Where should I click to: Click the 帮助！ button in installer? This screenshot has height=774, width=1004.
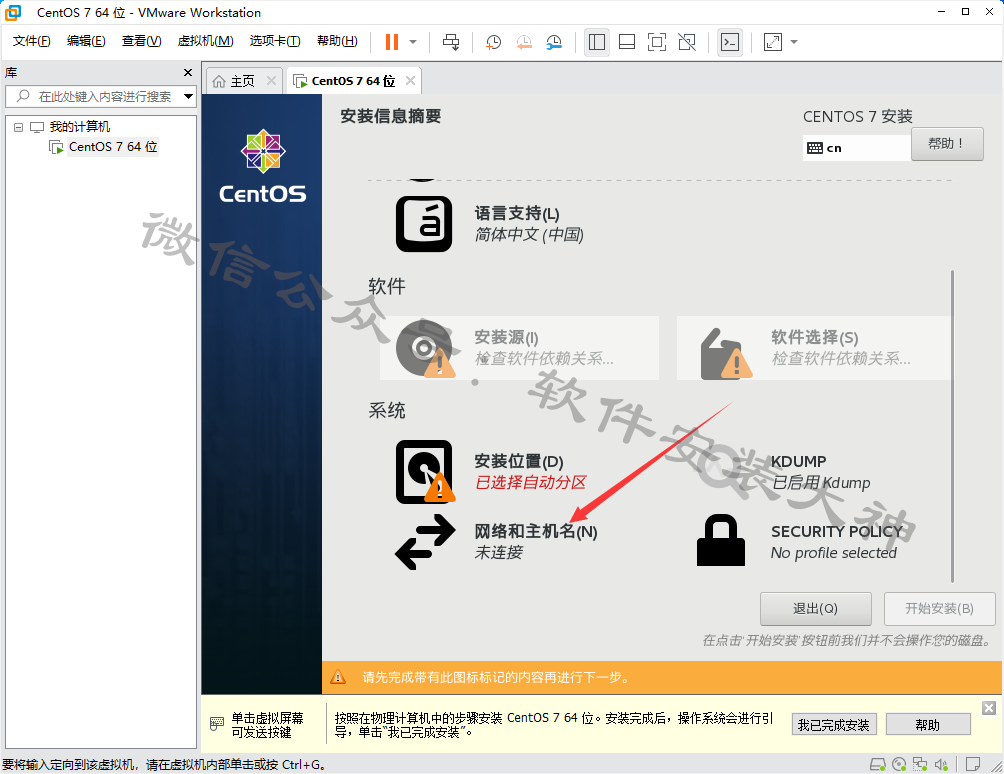pos(947,143)
